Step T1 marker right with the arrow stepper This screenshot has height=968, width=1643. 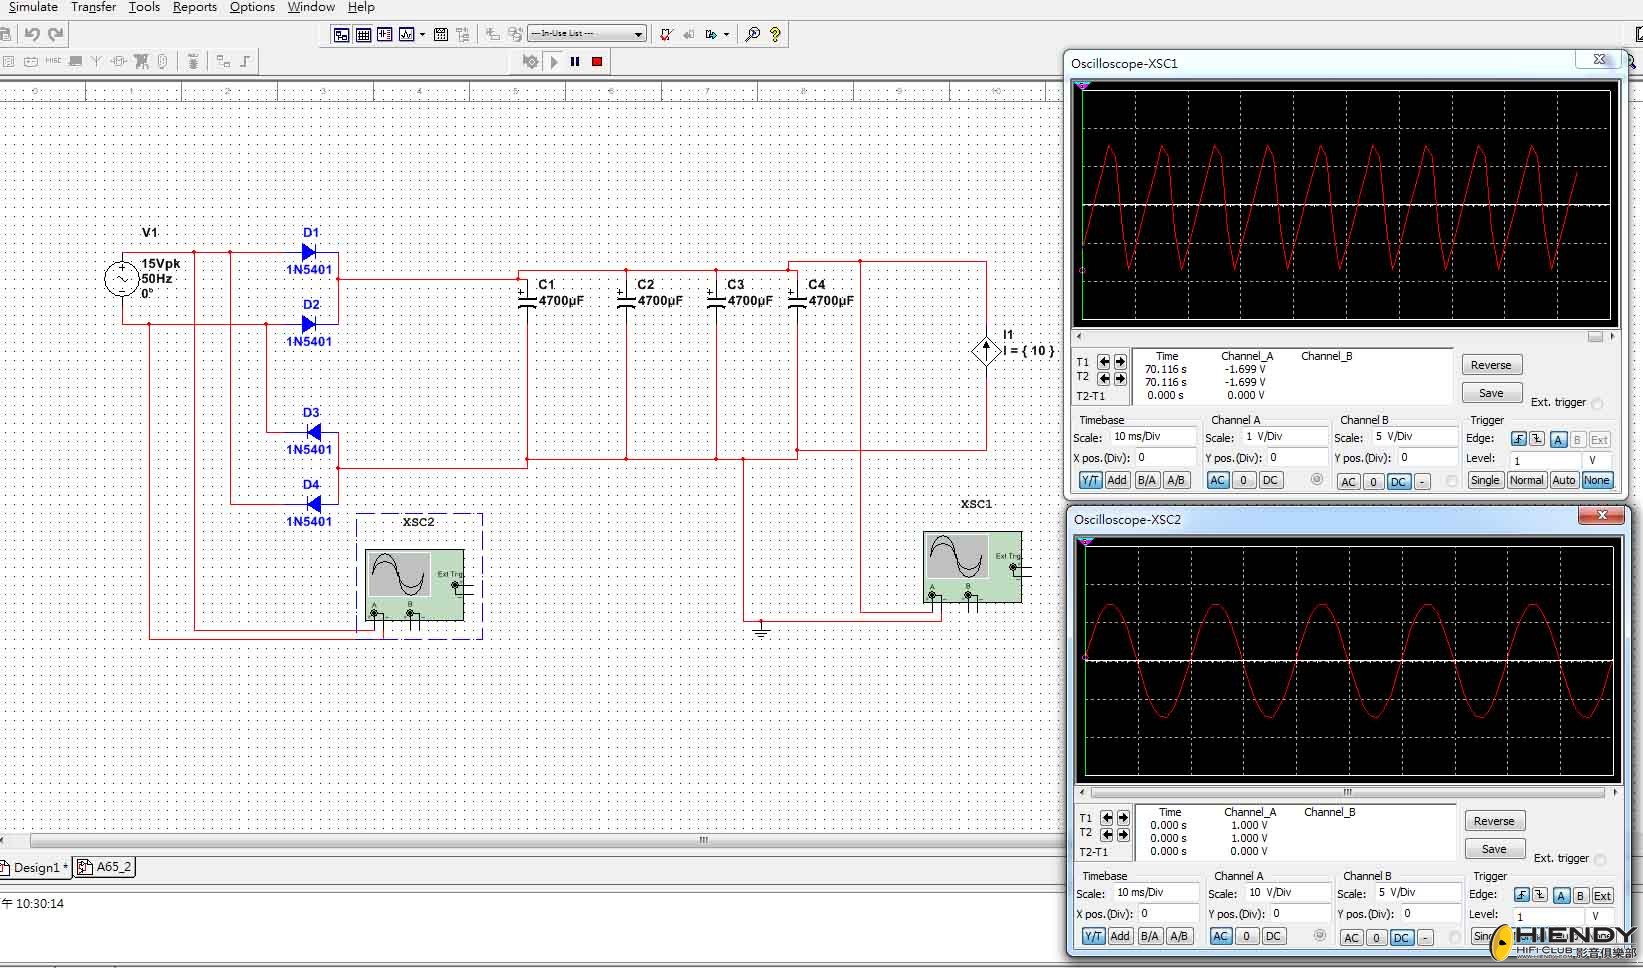point(1121,362)
